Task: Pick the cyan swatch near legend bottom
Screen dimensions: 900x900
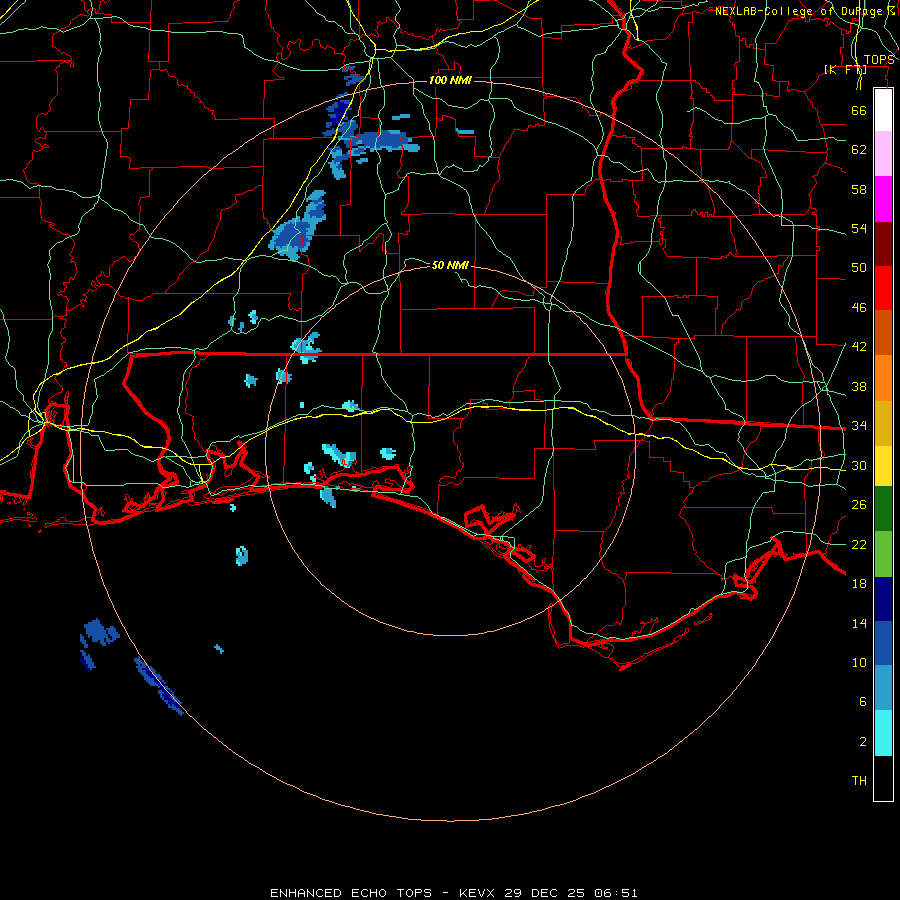Action: pos(883,733)
